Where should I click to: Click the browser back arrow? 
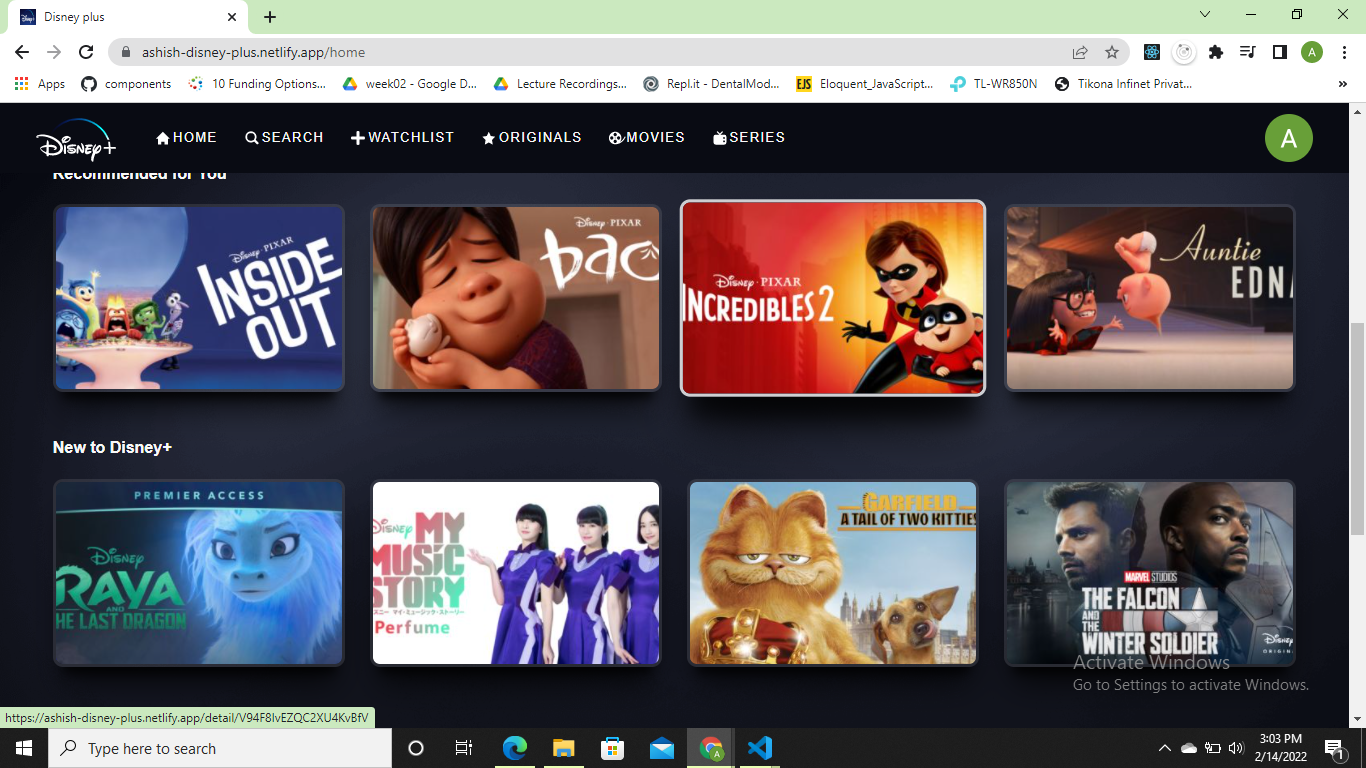click(x=22, y=52)
